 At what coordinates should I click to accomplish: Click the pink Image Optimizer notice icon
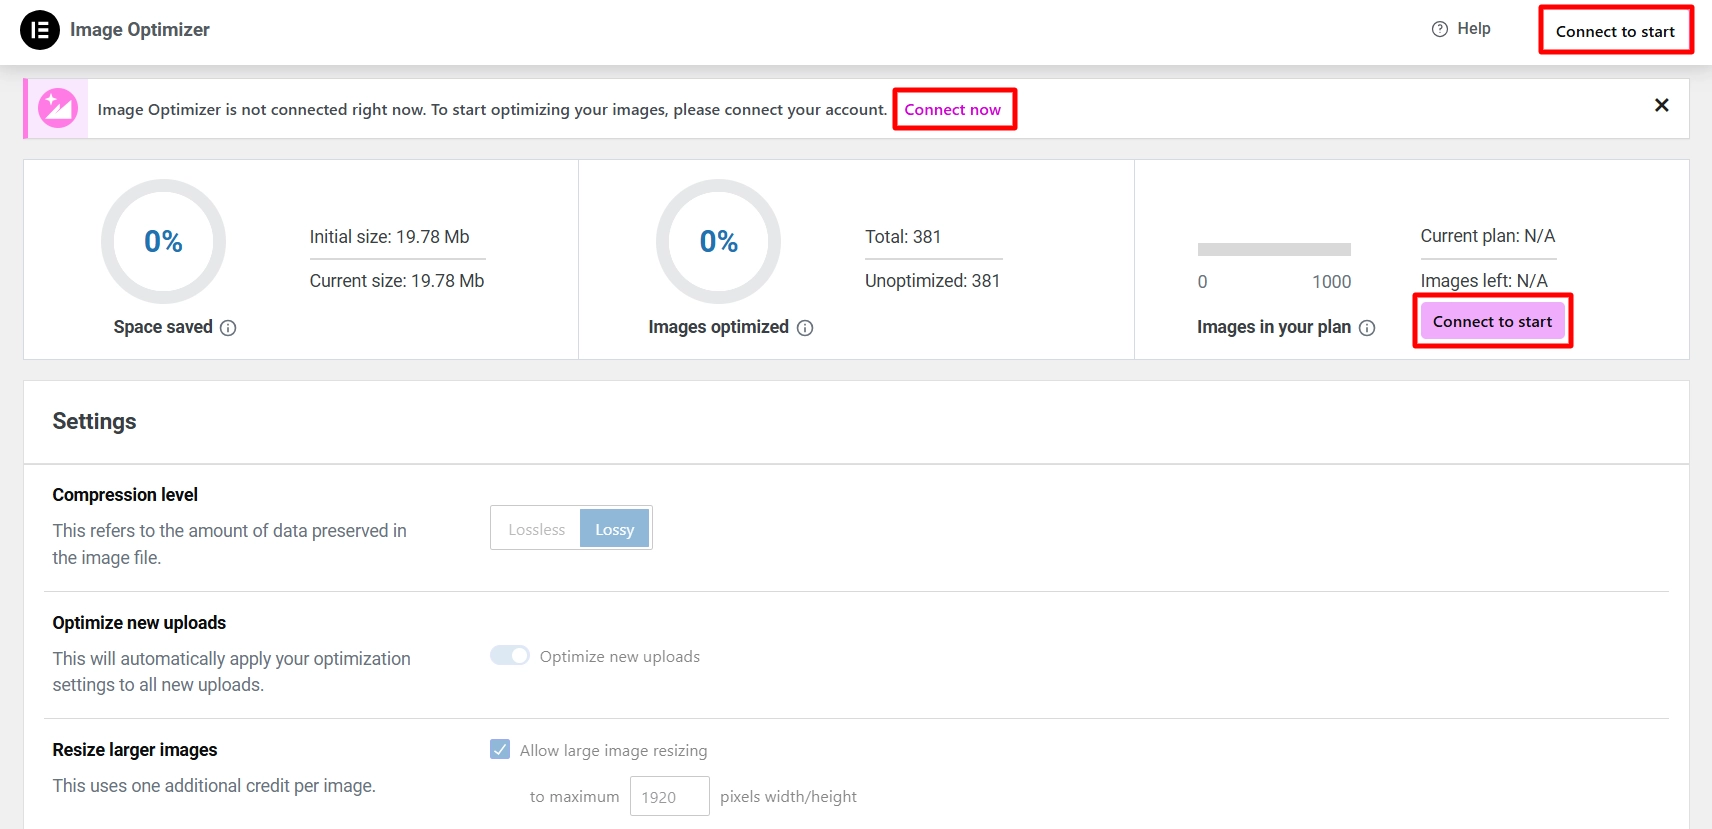pyautogui.click(x=58, y=108)
